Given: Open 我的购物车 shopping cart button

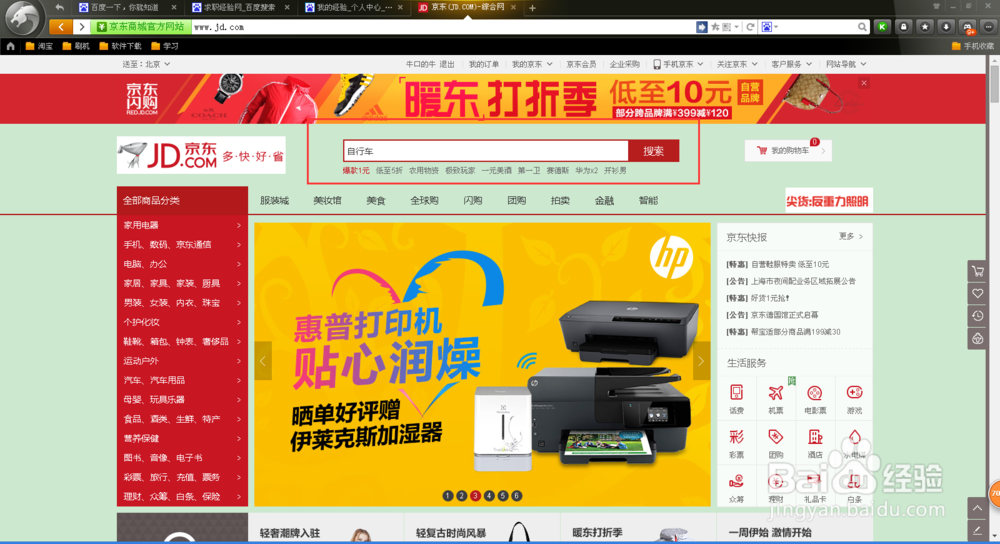Looking at the screenshot, I should pos(788,151).
